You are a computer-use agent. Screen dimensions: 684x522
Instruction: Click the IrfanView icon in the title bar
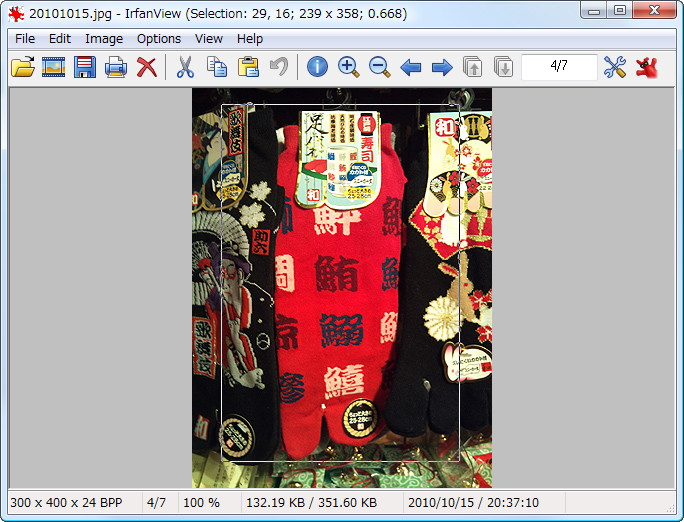16,14
